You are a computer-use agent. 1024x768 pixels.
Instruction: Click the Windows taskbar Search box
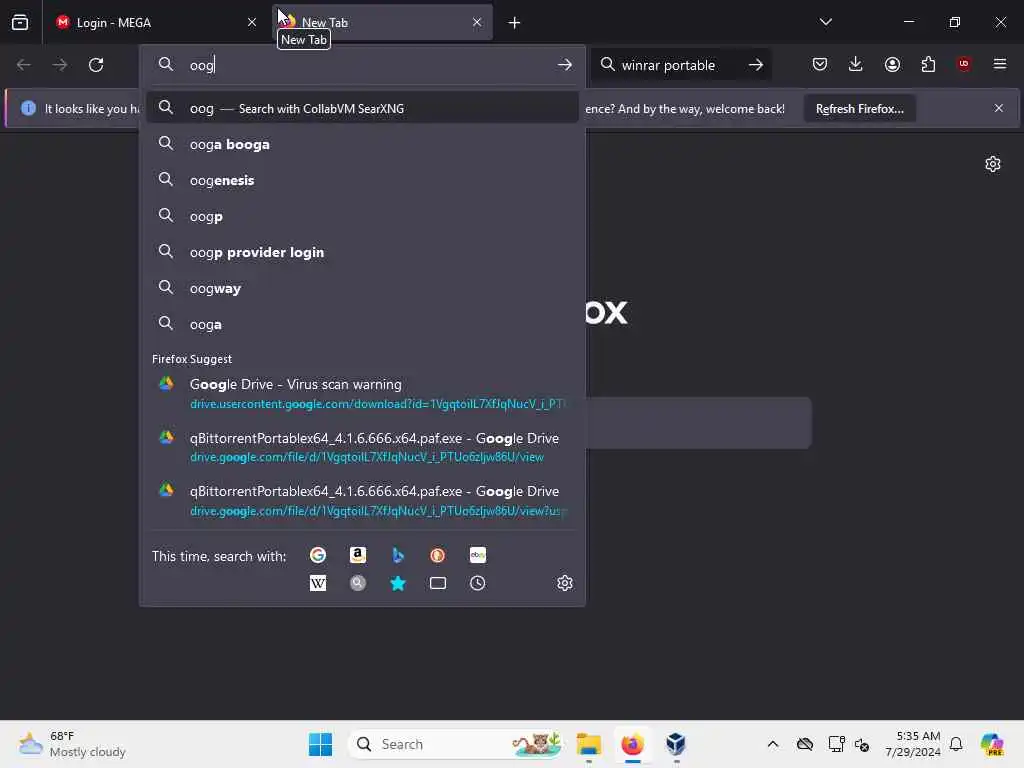[456, 744]
